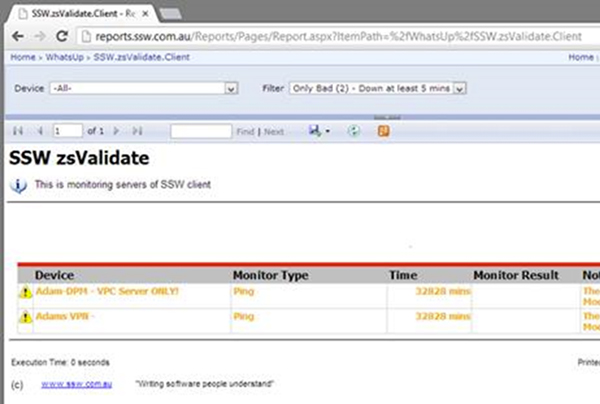Image resolution: width=600 pixels, height=404 pixels.
Task: Click the current page number field
Action: click(x=68, y=131)
